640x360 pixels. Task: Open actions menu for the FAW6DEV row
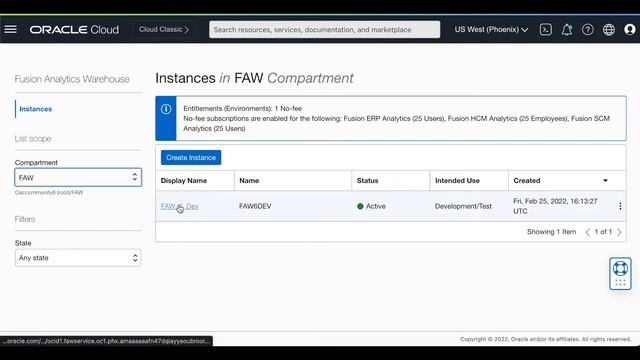(620, 206)
